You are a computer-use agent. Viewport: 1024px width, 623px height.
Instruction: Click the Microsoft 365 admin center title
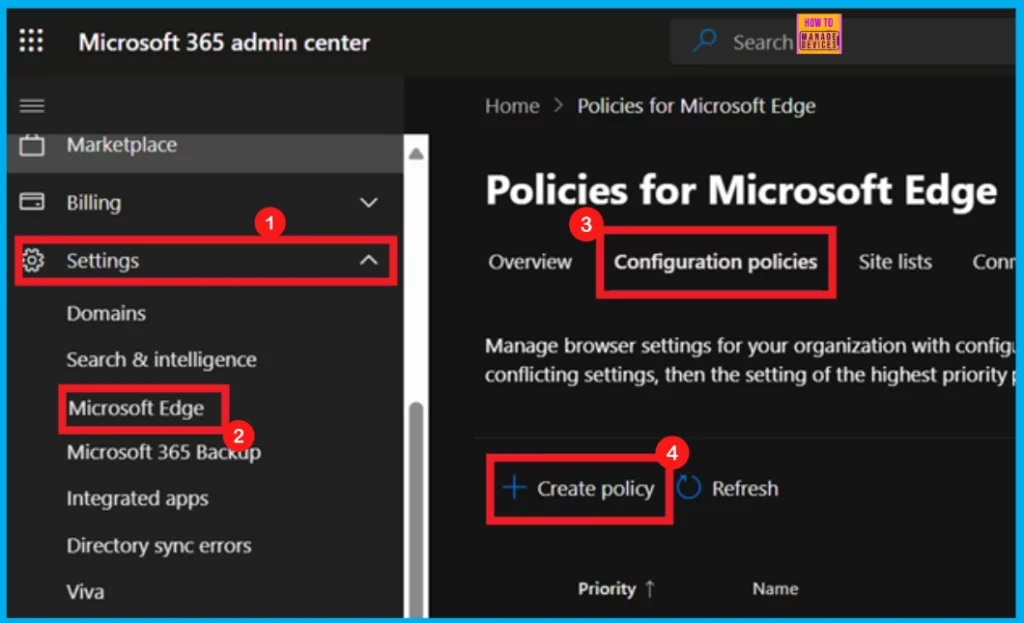coord(224,42)
